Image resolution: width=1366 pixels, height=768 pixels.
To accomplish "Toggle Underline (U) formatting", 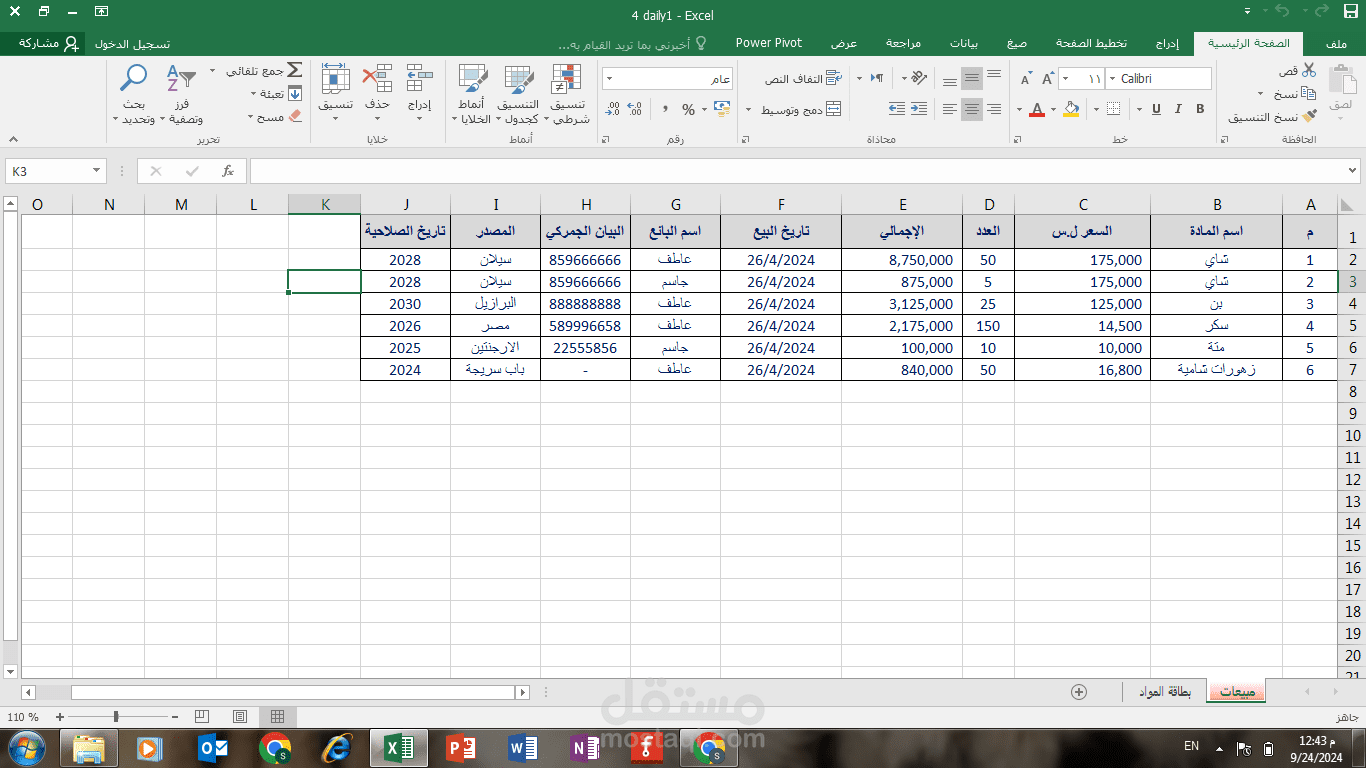I will [x=1156, y=109].
